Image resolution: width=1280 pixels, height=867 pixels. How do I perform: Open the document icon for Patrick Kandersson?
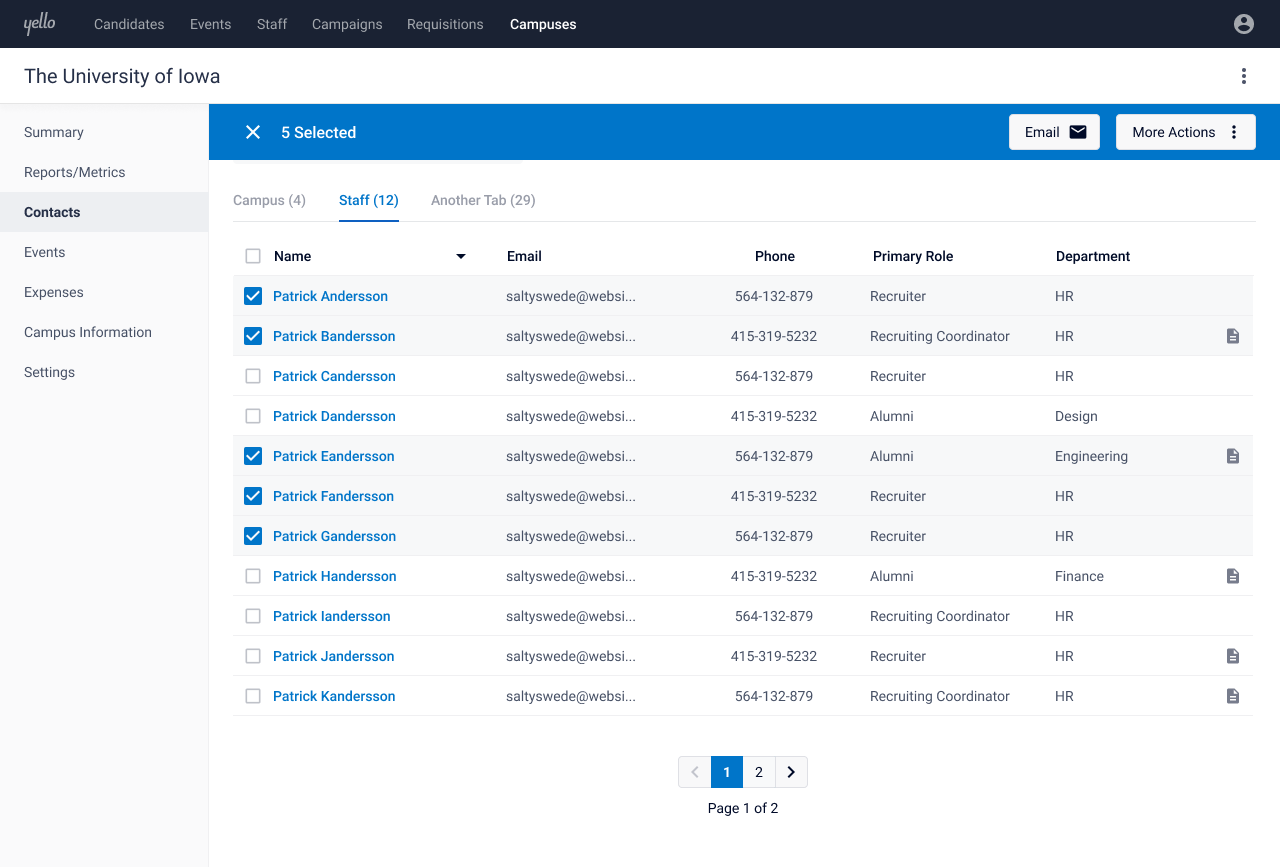tap(1233, 696)
